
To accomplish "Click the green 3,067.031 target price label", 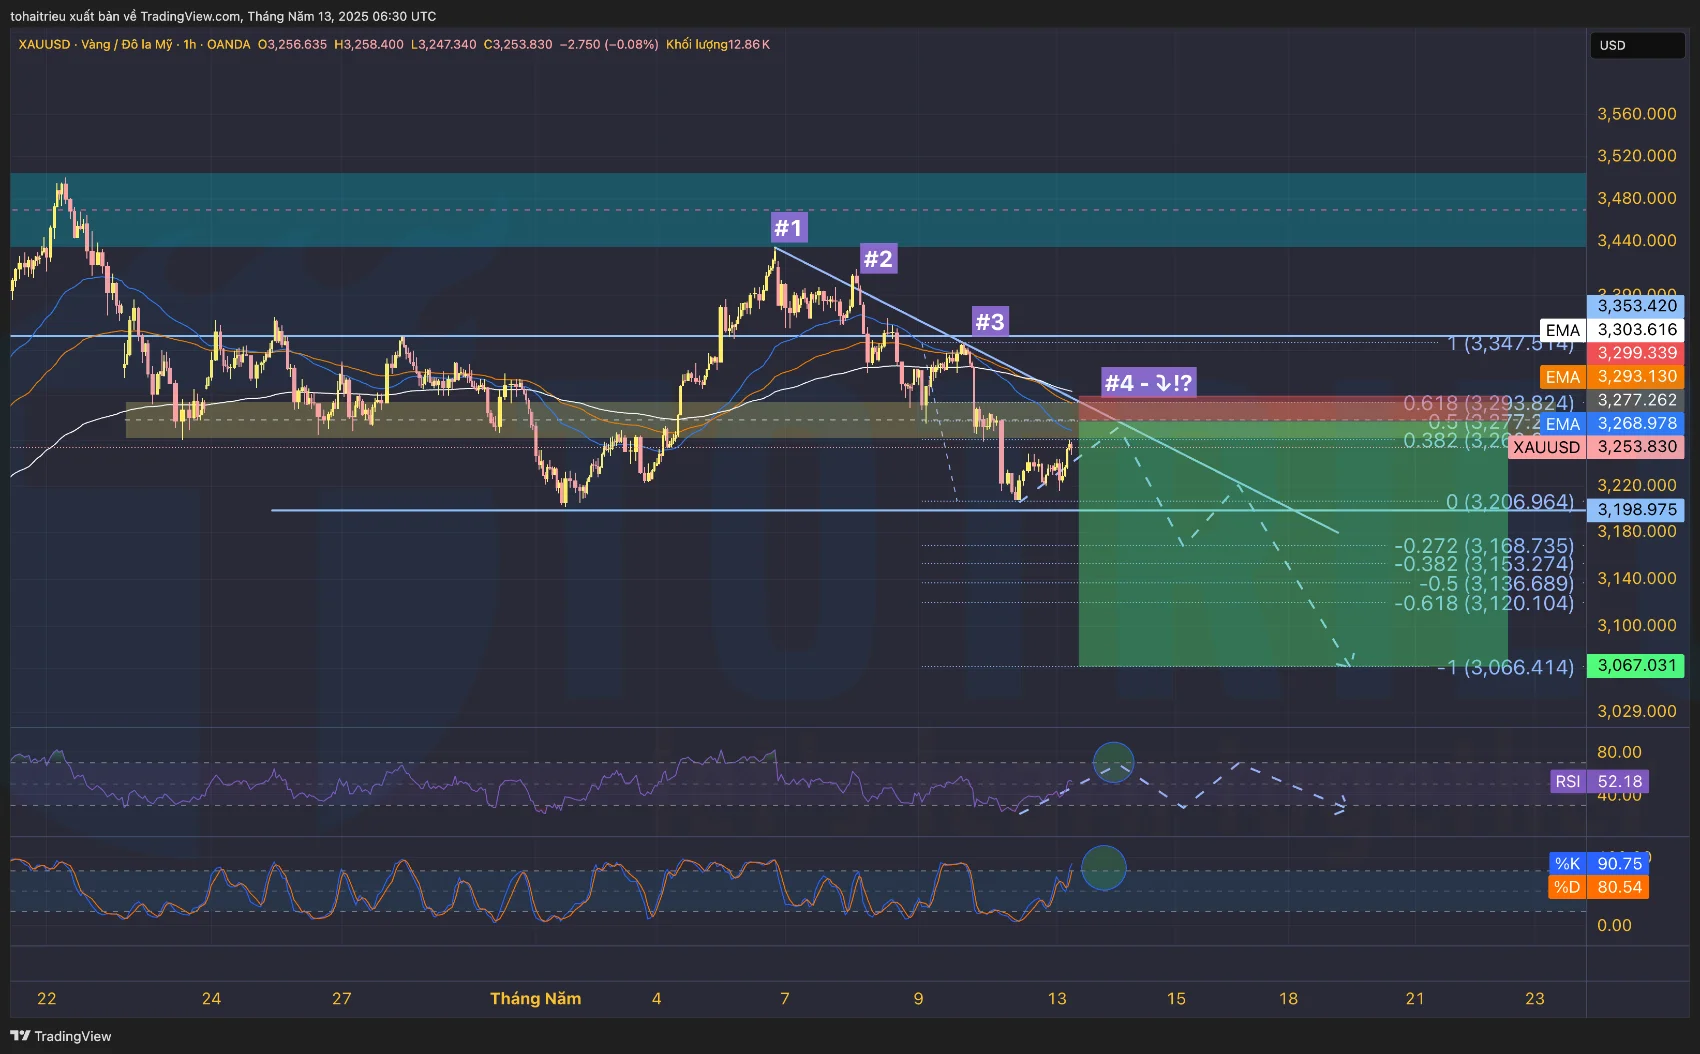I will click(1636, 665).
